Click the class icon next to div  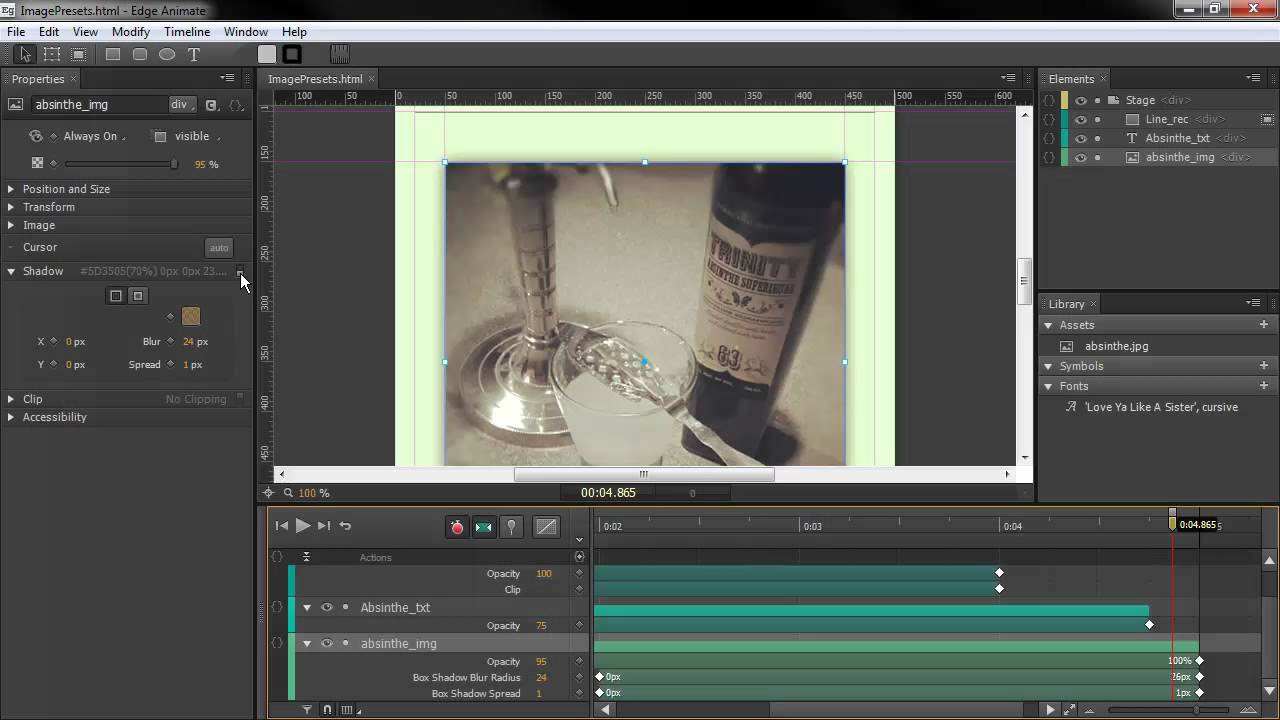(211, 105)
